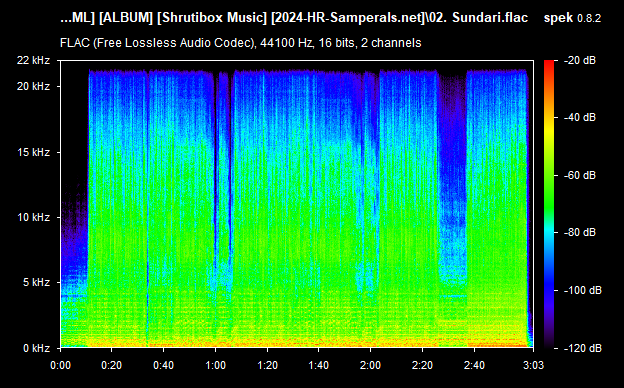This screenshot has width=624, height=388.
Task: Click the FLAC codec info line
Action: (x=241, y=43)
